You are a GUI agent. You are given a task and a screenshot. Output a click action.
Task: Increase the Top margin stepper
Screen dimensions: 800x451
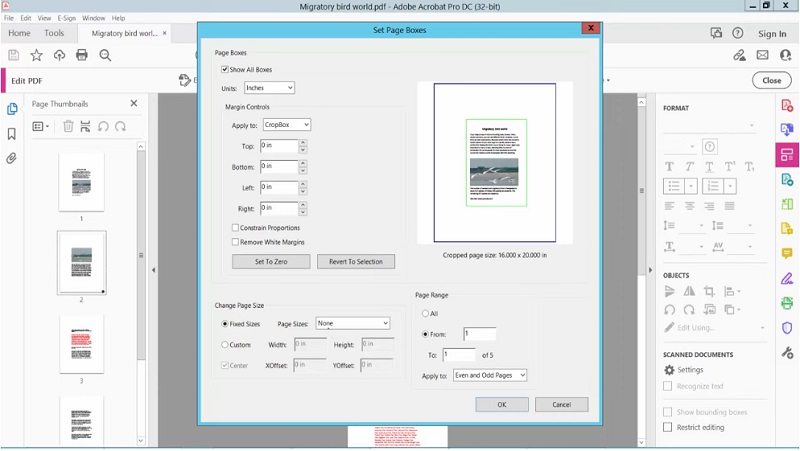coord(303,142)
